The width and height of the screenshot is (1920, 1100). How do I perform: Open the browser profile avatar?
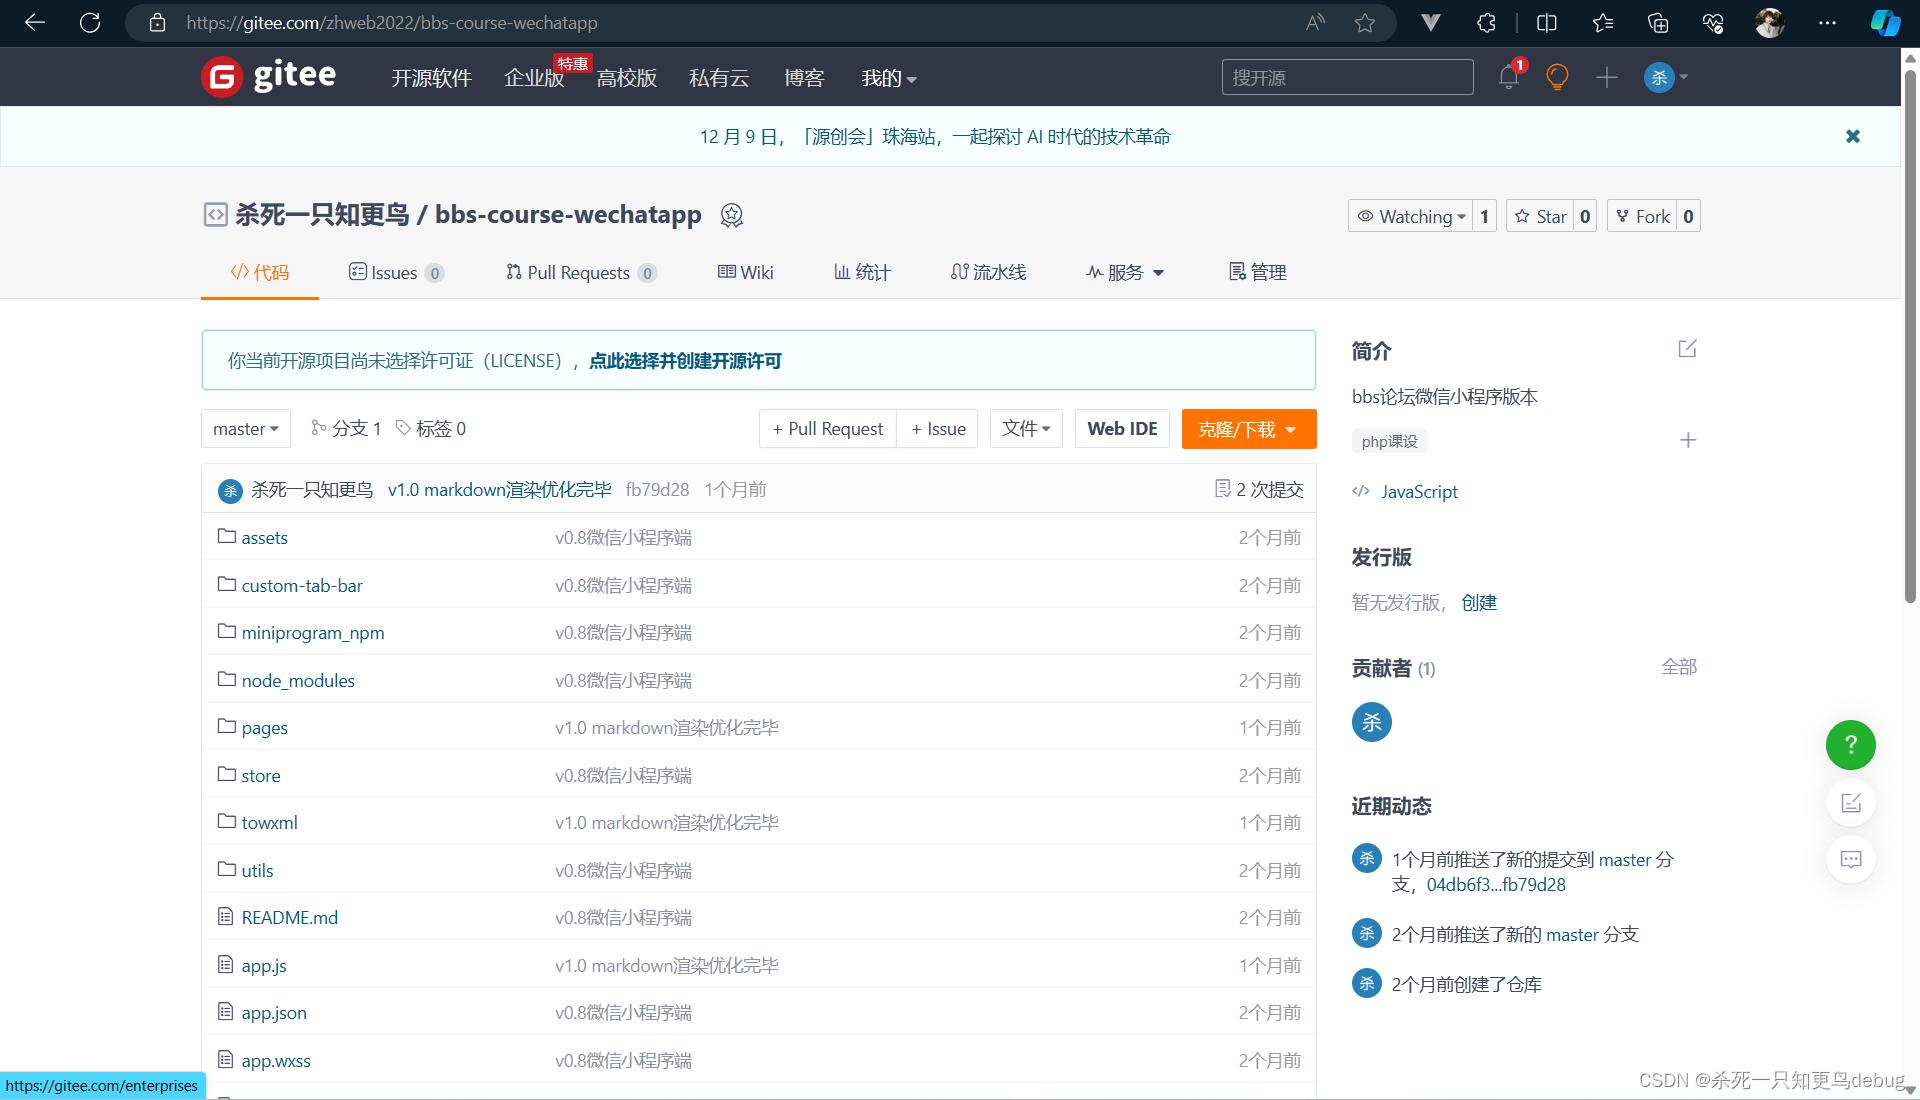pos(1770,22)
